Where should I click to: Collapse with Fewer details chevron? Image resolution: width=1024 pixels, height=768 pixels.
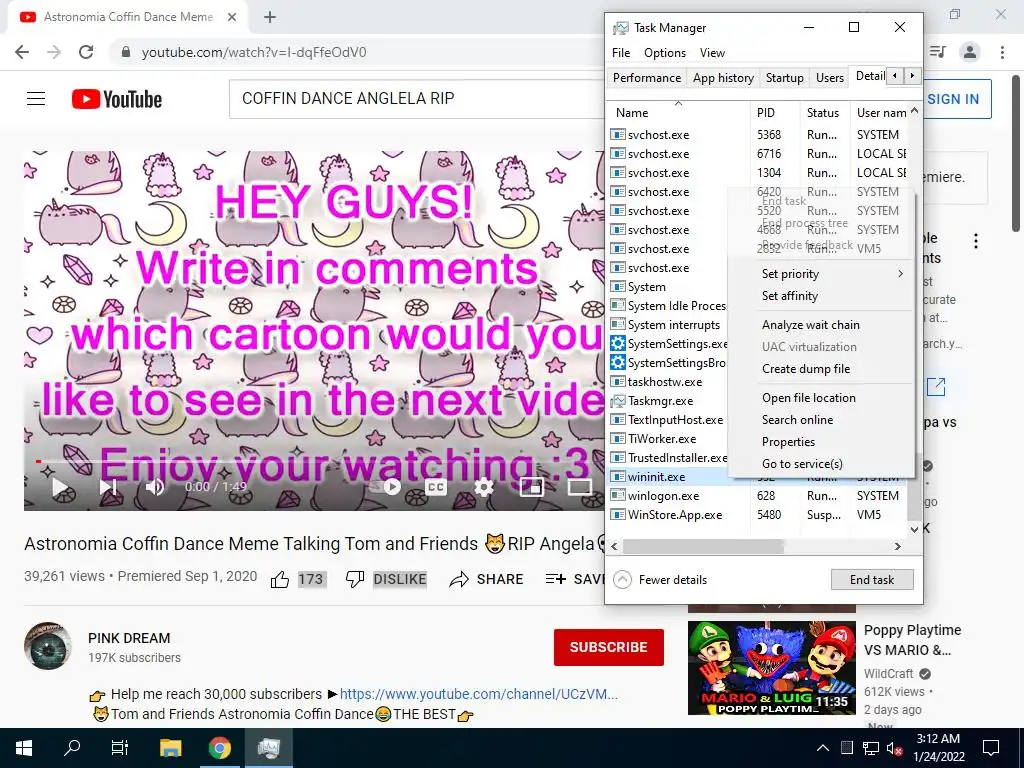[622, 579]
